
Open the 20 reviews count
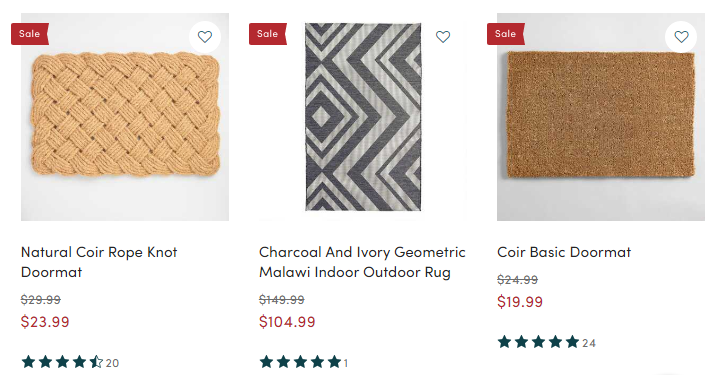pyautogui.click(x=112, y=363)
